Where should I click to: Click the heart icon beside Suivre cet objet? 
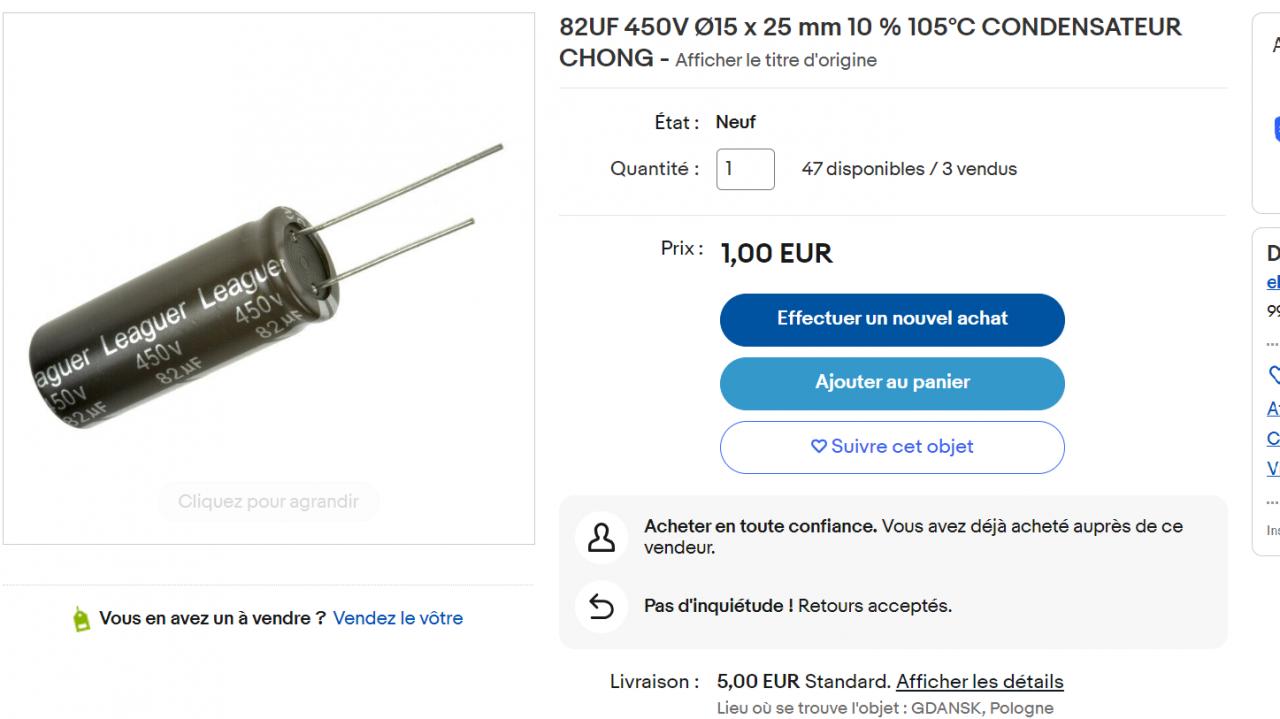click(818, 447)
